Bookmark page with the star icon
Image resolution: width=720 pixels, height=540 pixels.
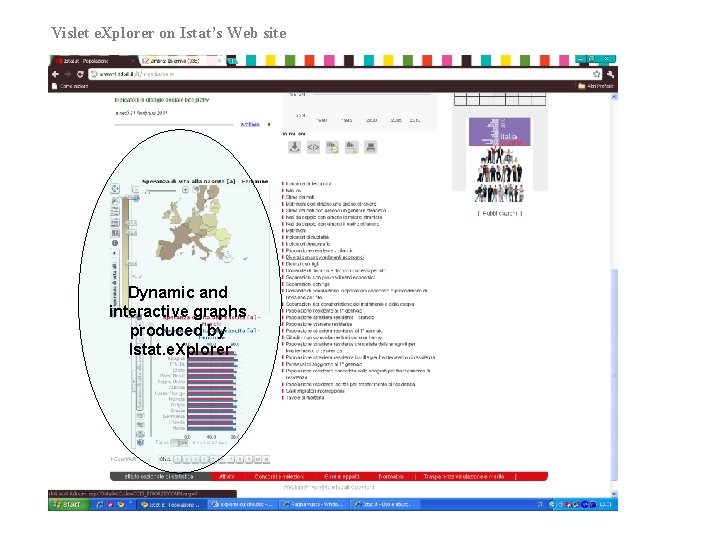pos(596,74)
